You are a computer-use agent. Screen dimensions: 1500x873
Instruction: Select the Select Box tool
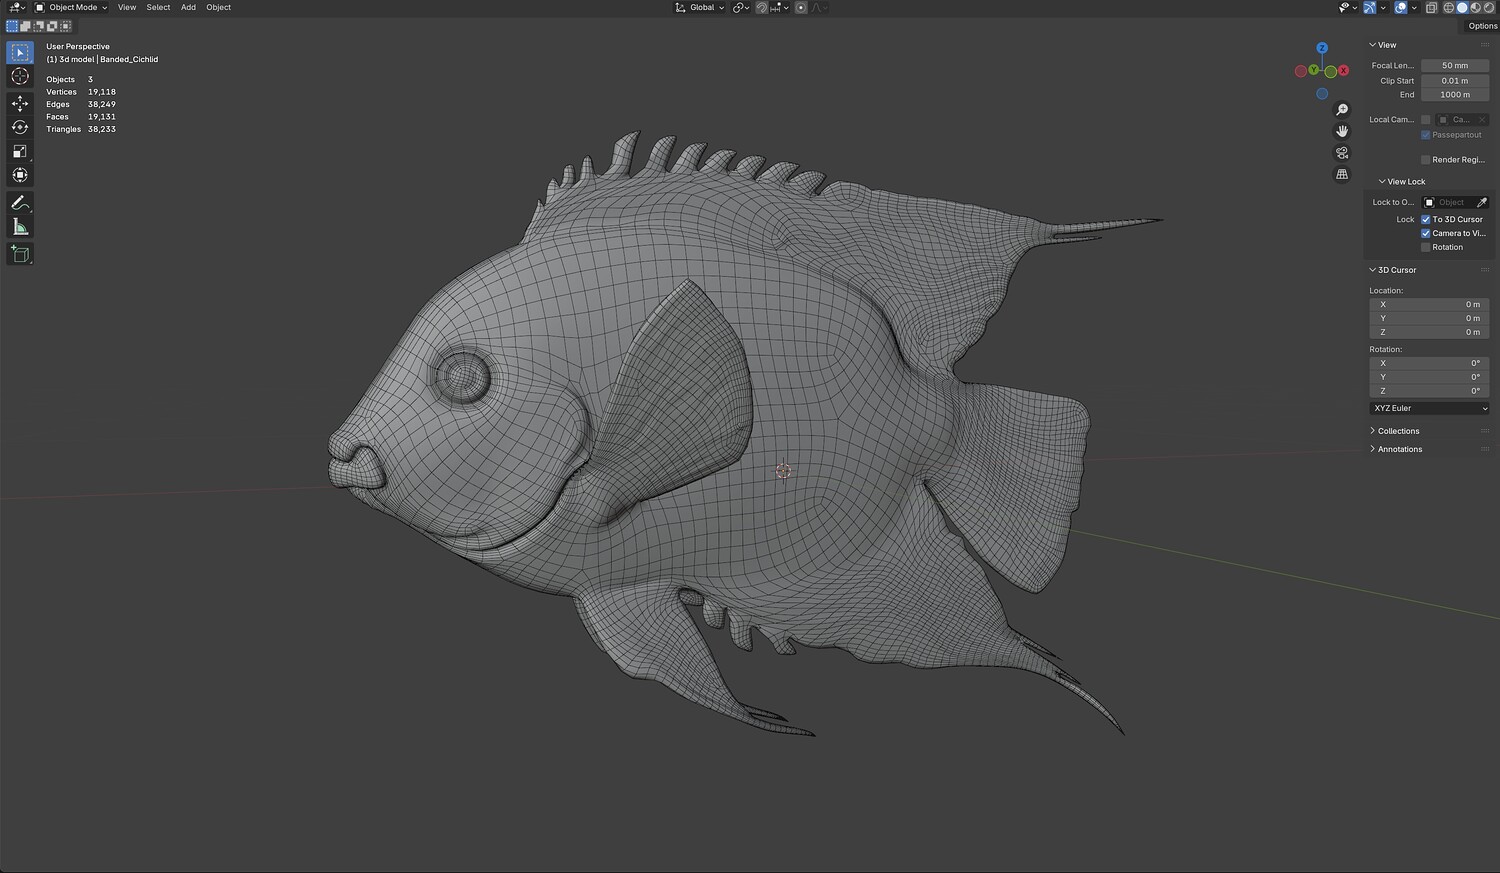(x=20, y=52)
